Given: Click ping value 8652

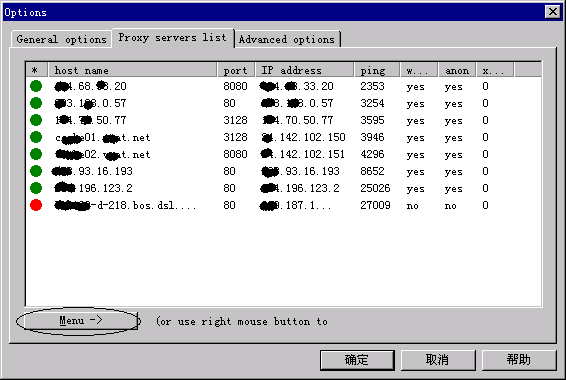Looking at the screenshot, I should 372,171.
